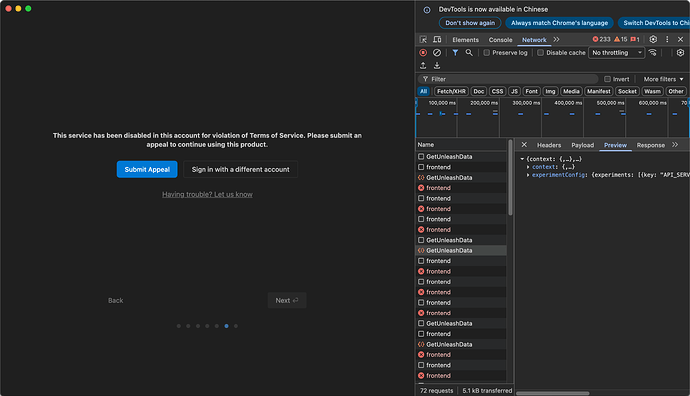Filter requests by Socket type
Viewport: 690px width, 396px height.
point(627,91)
